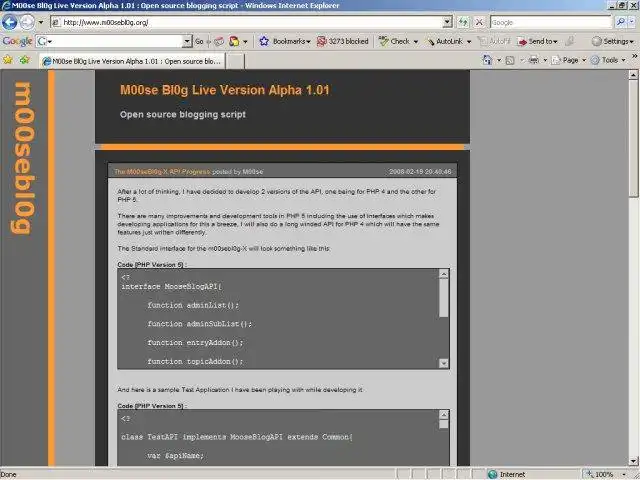Click the Print icon on command bar
Screen dimensions: 640x480
pyautogui.click(x=533, y=60)
